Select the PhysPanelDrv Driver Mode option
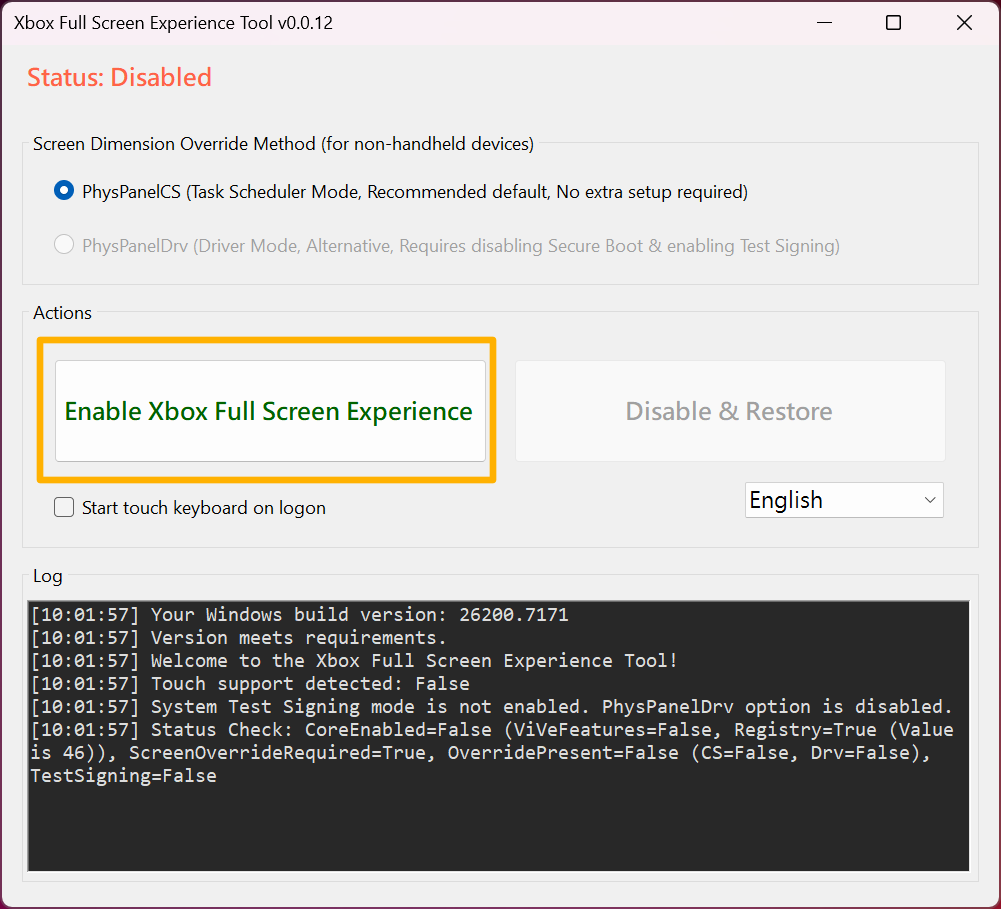1001x909 pixels. click(64, 245)
